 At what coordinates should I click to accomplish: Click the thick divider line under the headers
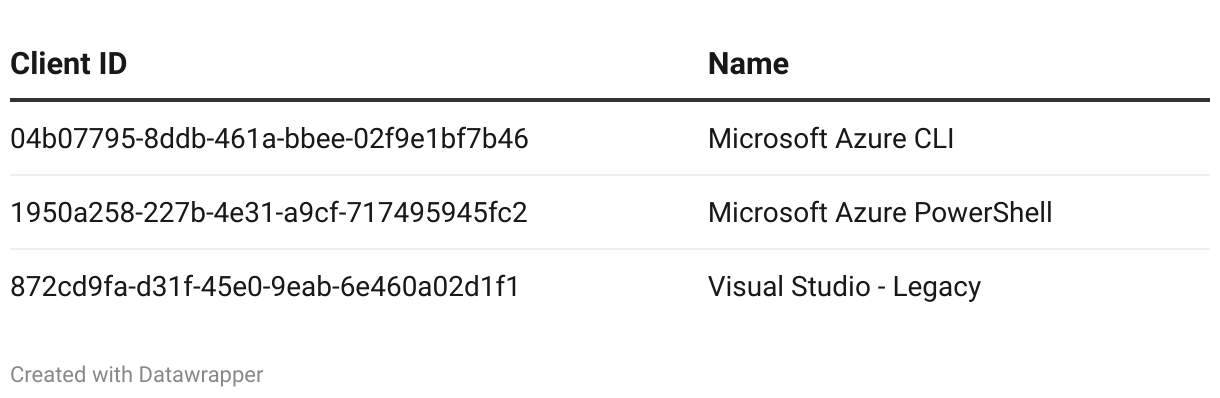point(610,100)
